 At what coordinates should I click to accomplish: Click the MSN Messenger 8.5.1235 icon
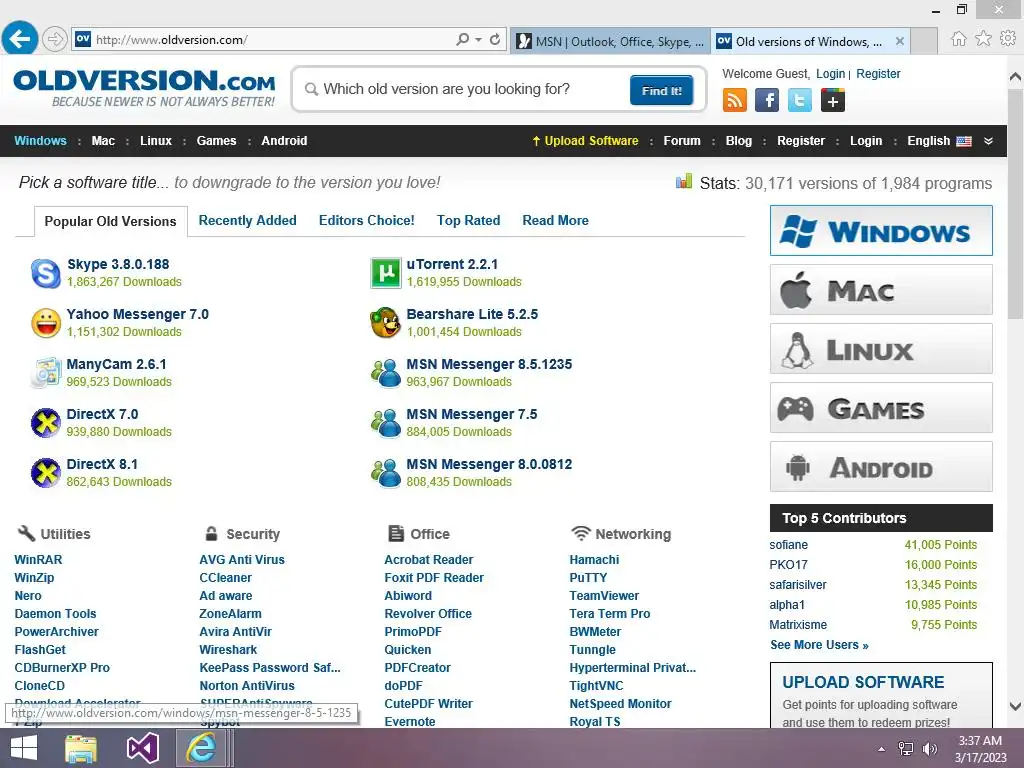coord(386,373)
